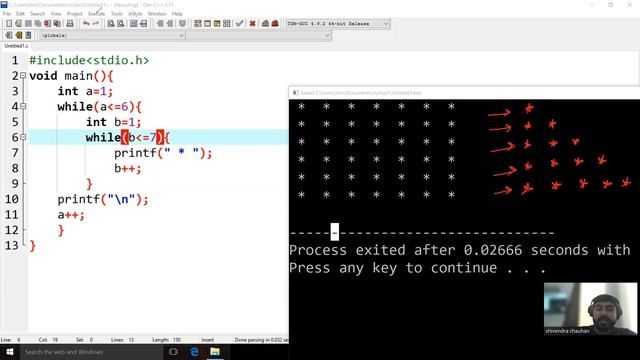
Task: Open the File menu
Action: pyautogui.click(x=7, y=13)
